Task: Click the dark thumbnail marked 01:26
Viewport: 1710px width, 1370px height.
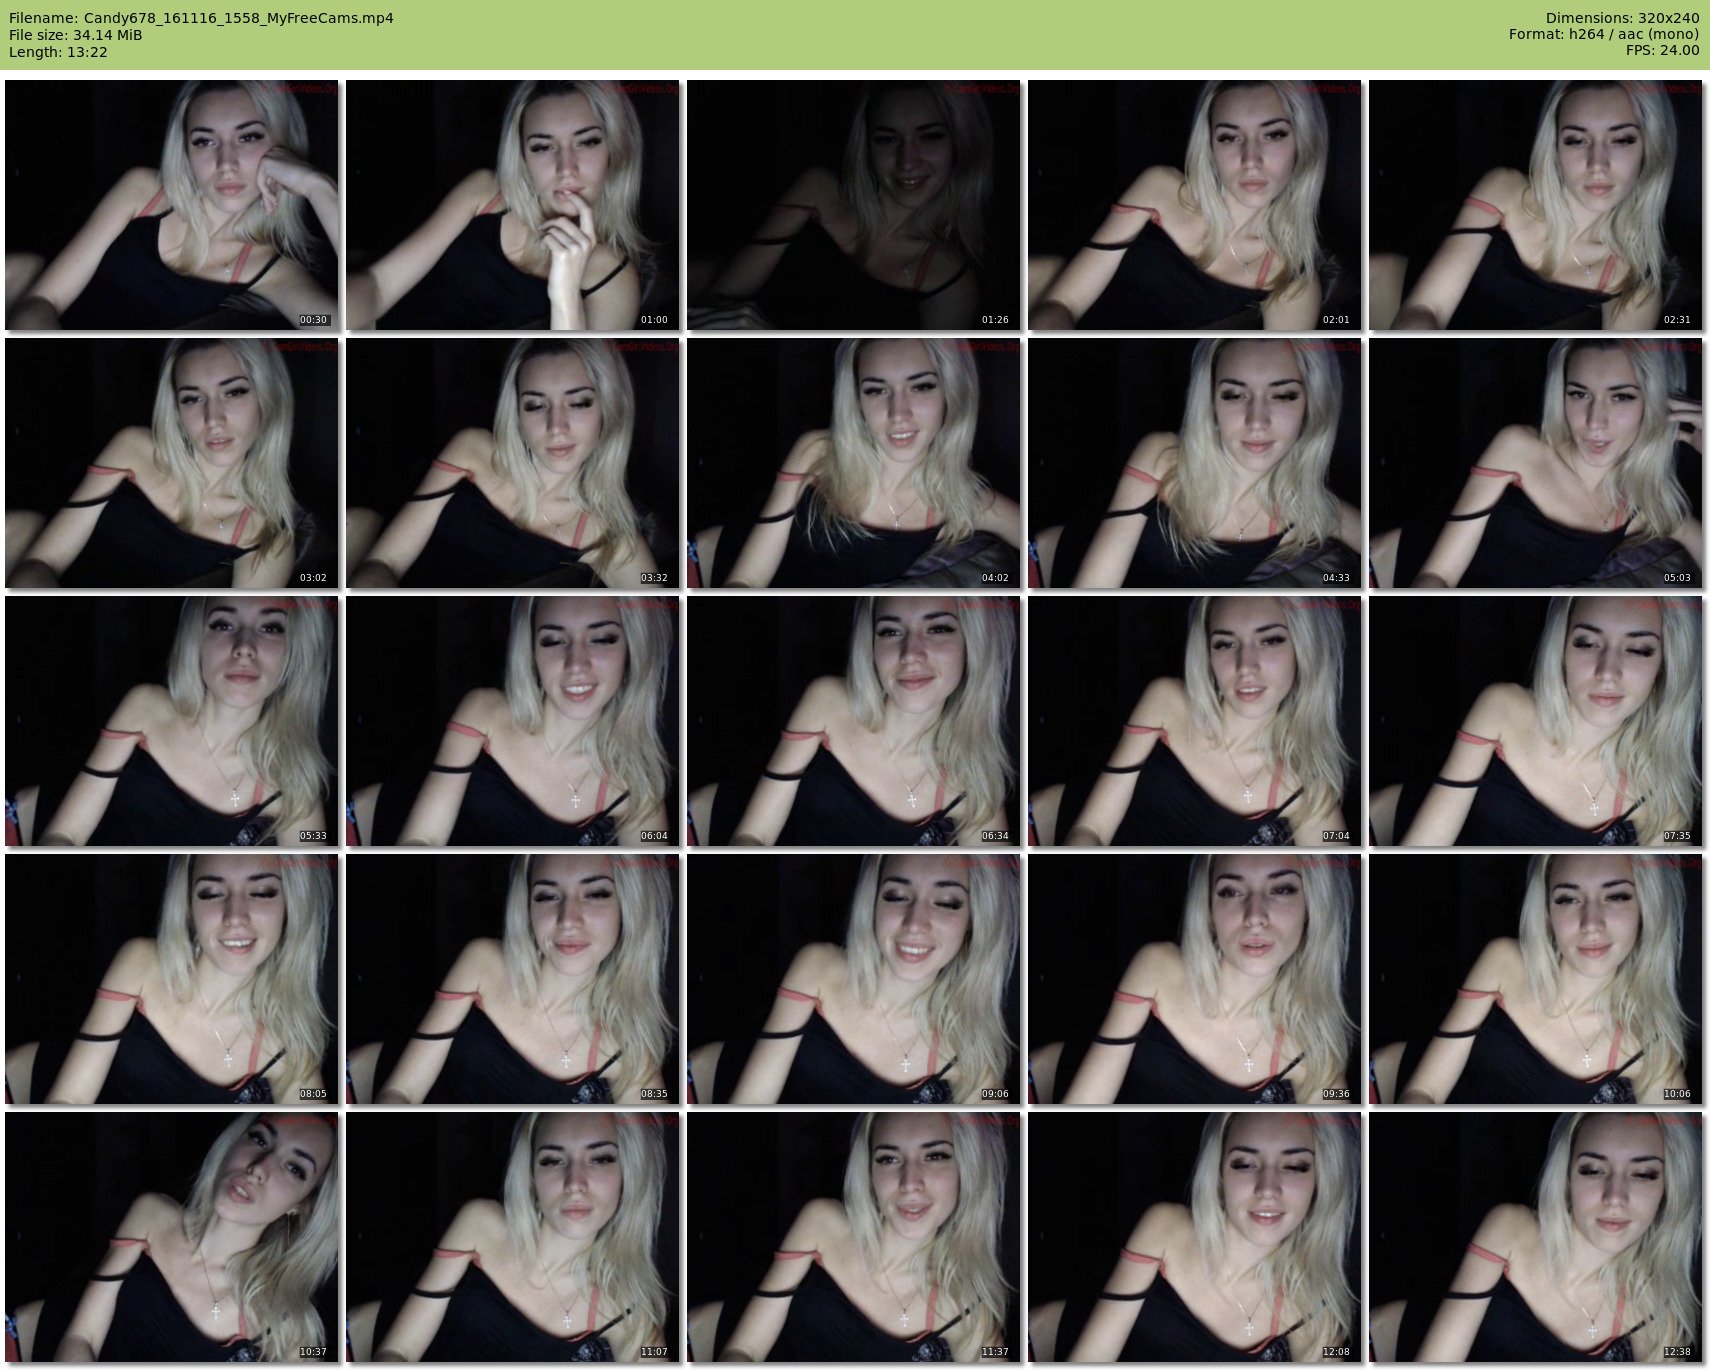Action: pyautogui.click(x=854, y=205)
